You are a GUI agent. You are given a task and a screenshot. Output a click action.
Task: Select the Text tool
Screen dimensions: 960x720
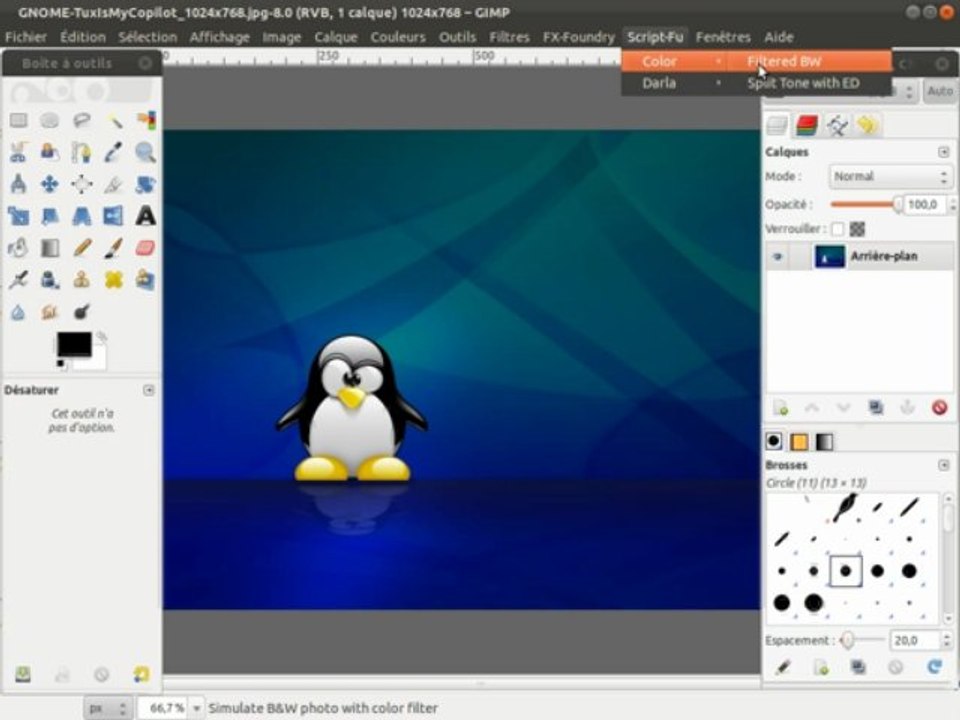(146, 216)
